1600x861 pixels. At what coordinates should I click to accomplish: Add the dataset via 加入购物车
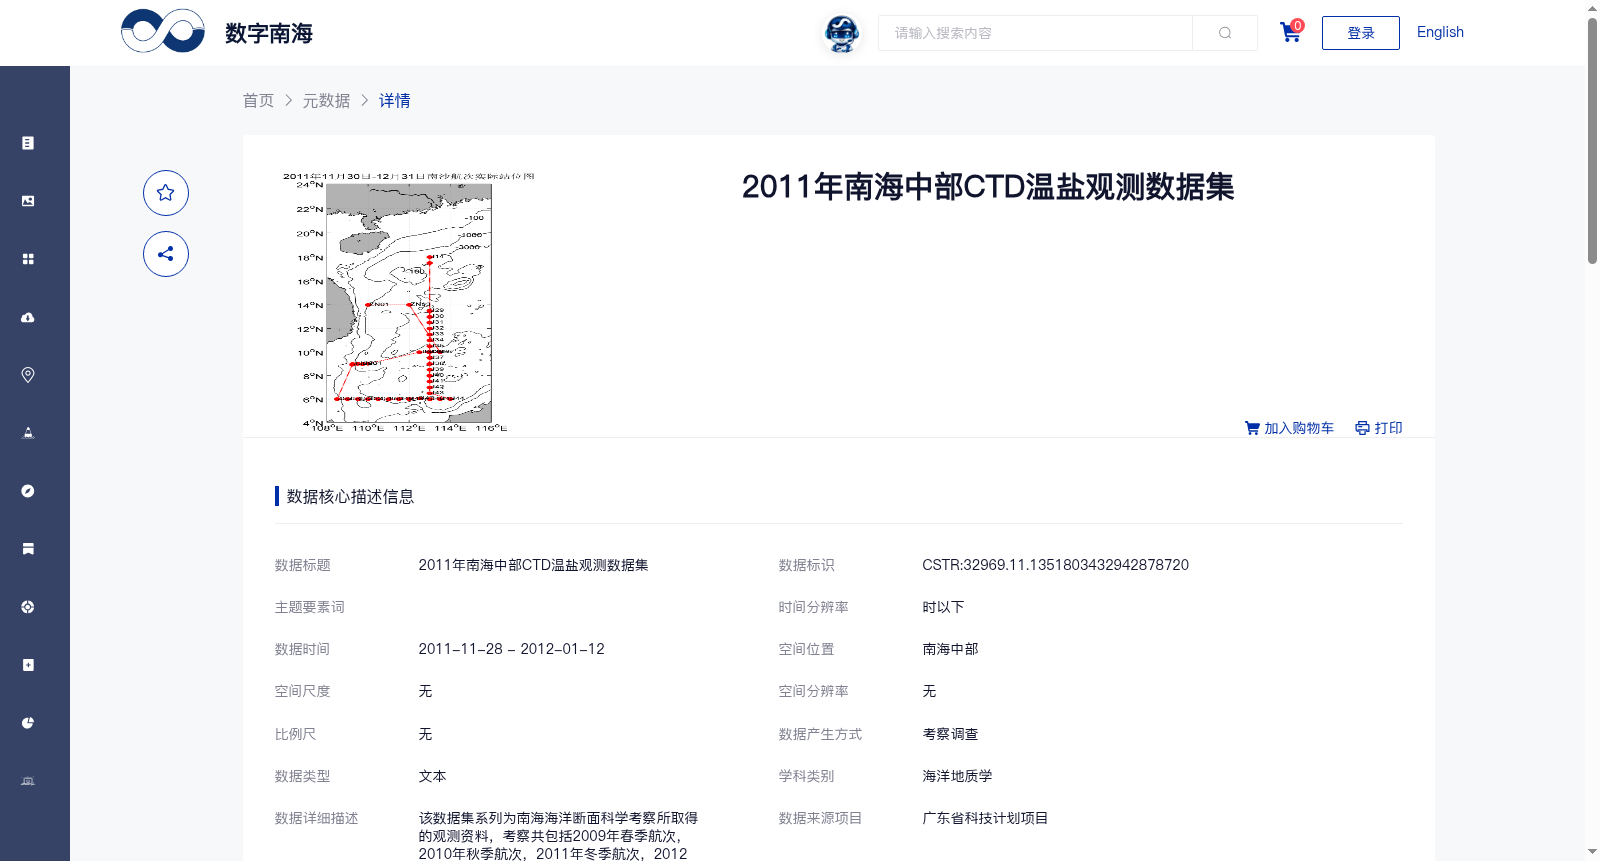pyautogui.click(x=1289, y=428)
